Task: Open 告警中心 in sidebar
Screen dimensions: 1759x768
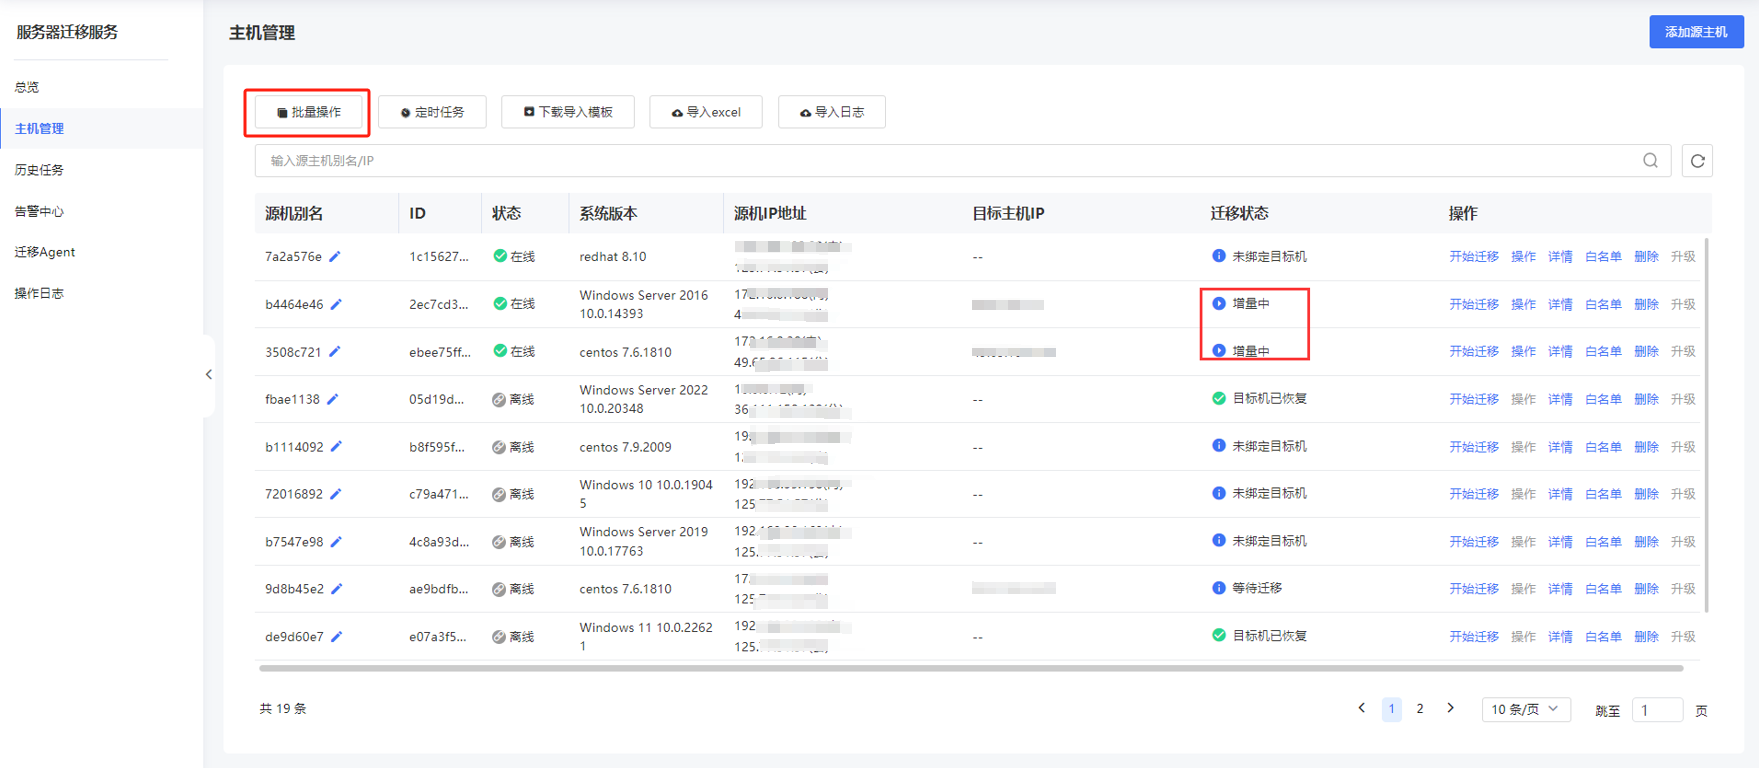Action: pyautogui.click(x=39, y=211)
